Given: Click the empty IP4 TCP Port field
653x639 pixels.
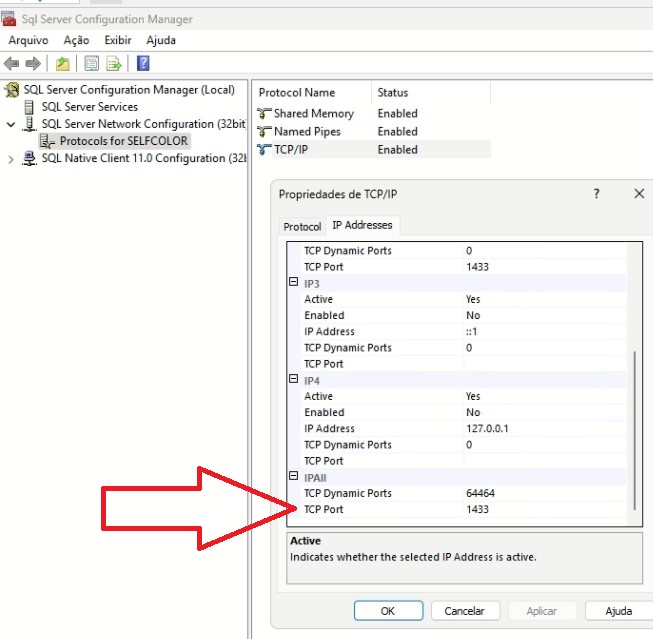Looking at the screenshot, I should (544, 461).
